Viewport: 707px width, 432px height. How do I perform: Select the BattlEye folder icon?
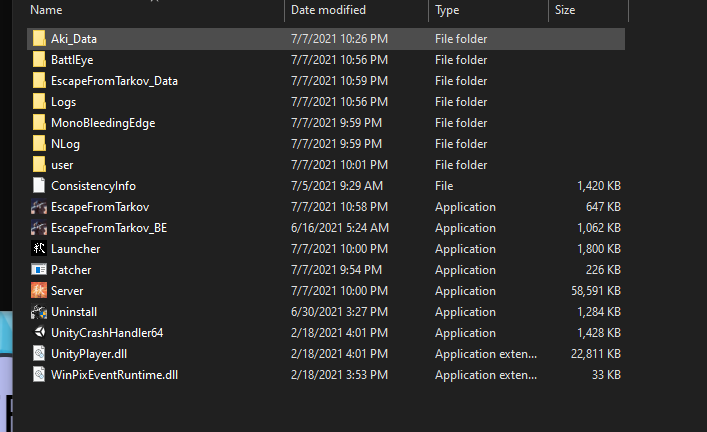[39, 60]
